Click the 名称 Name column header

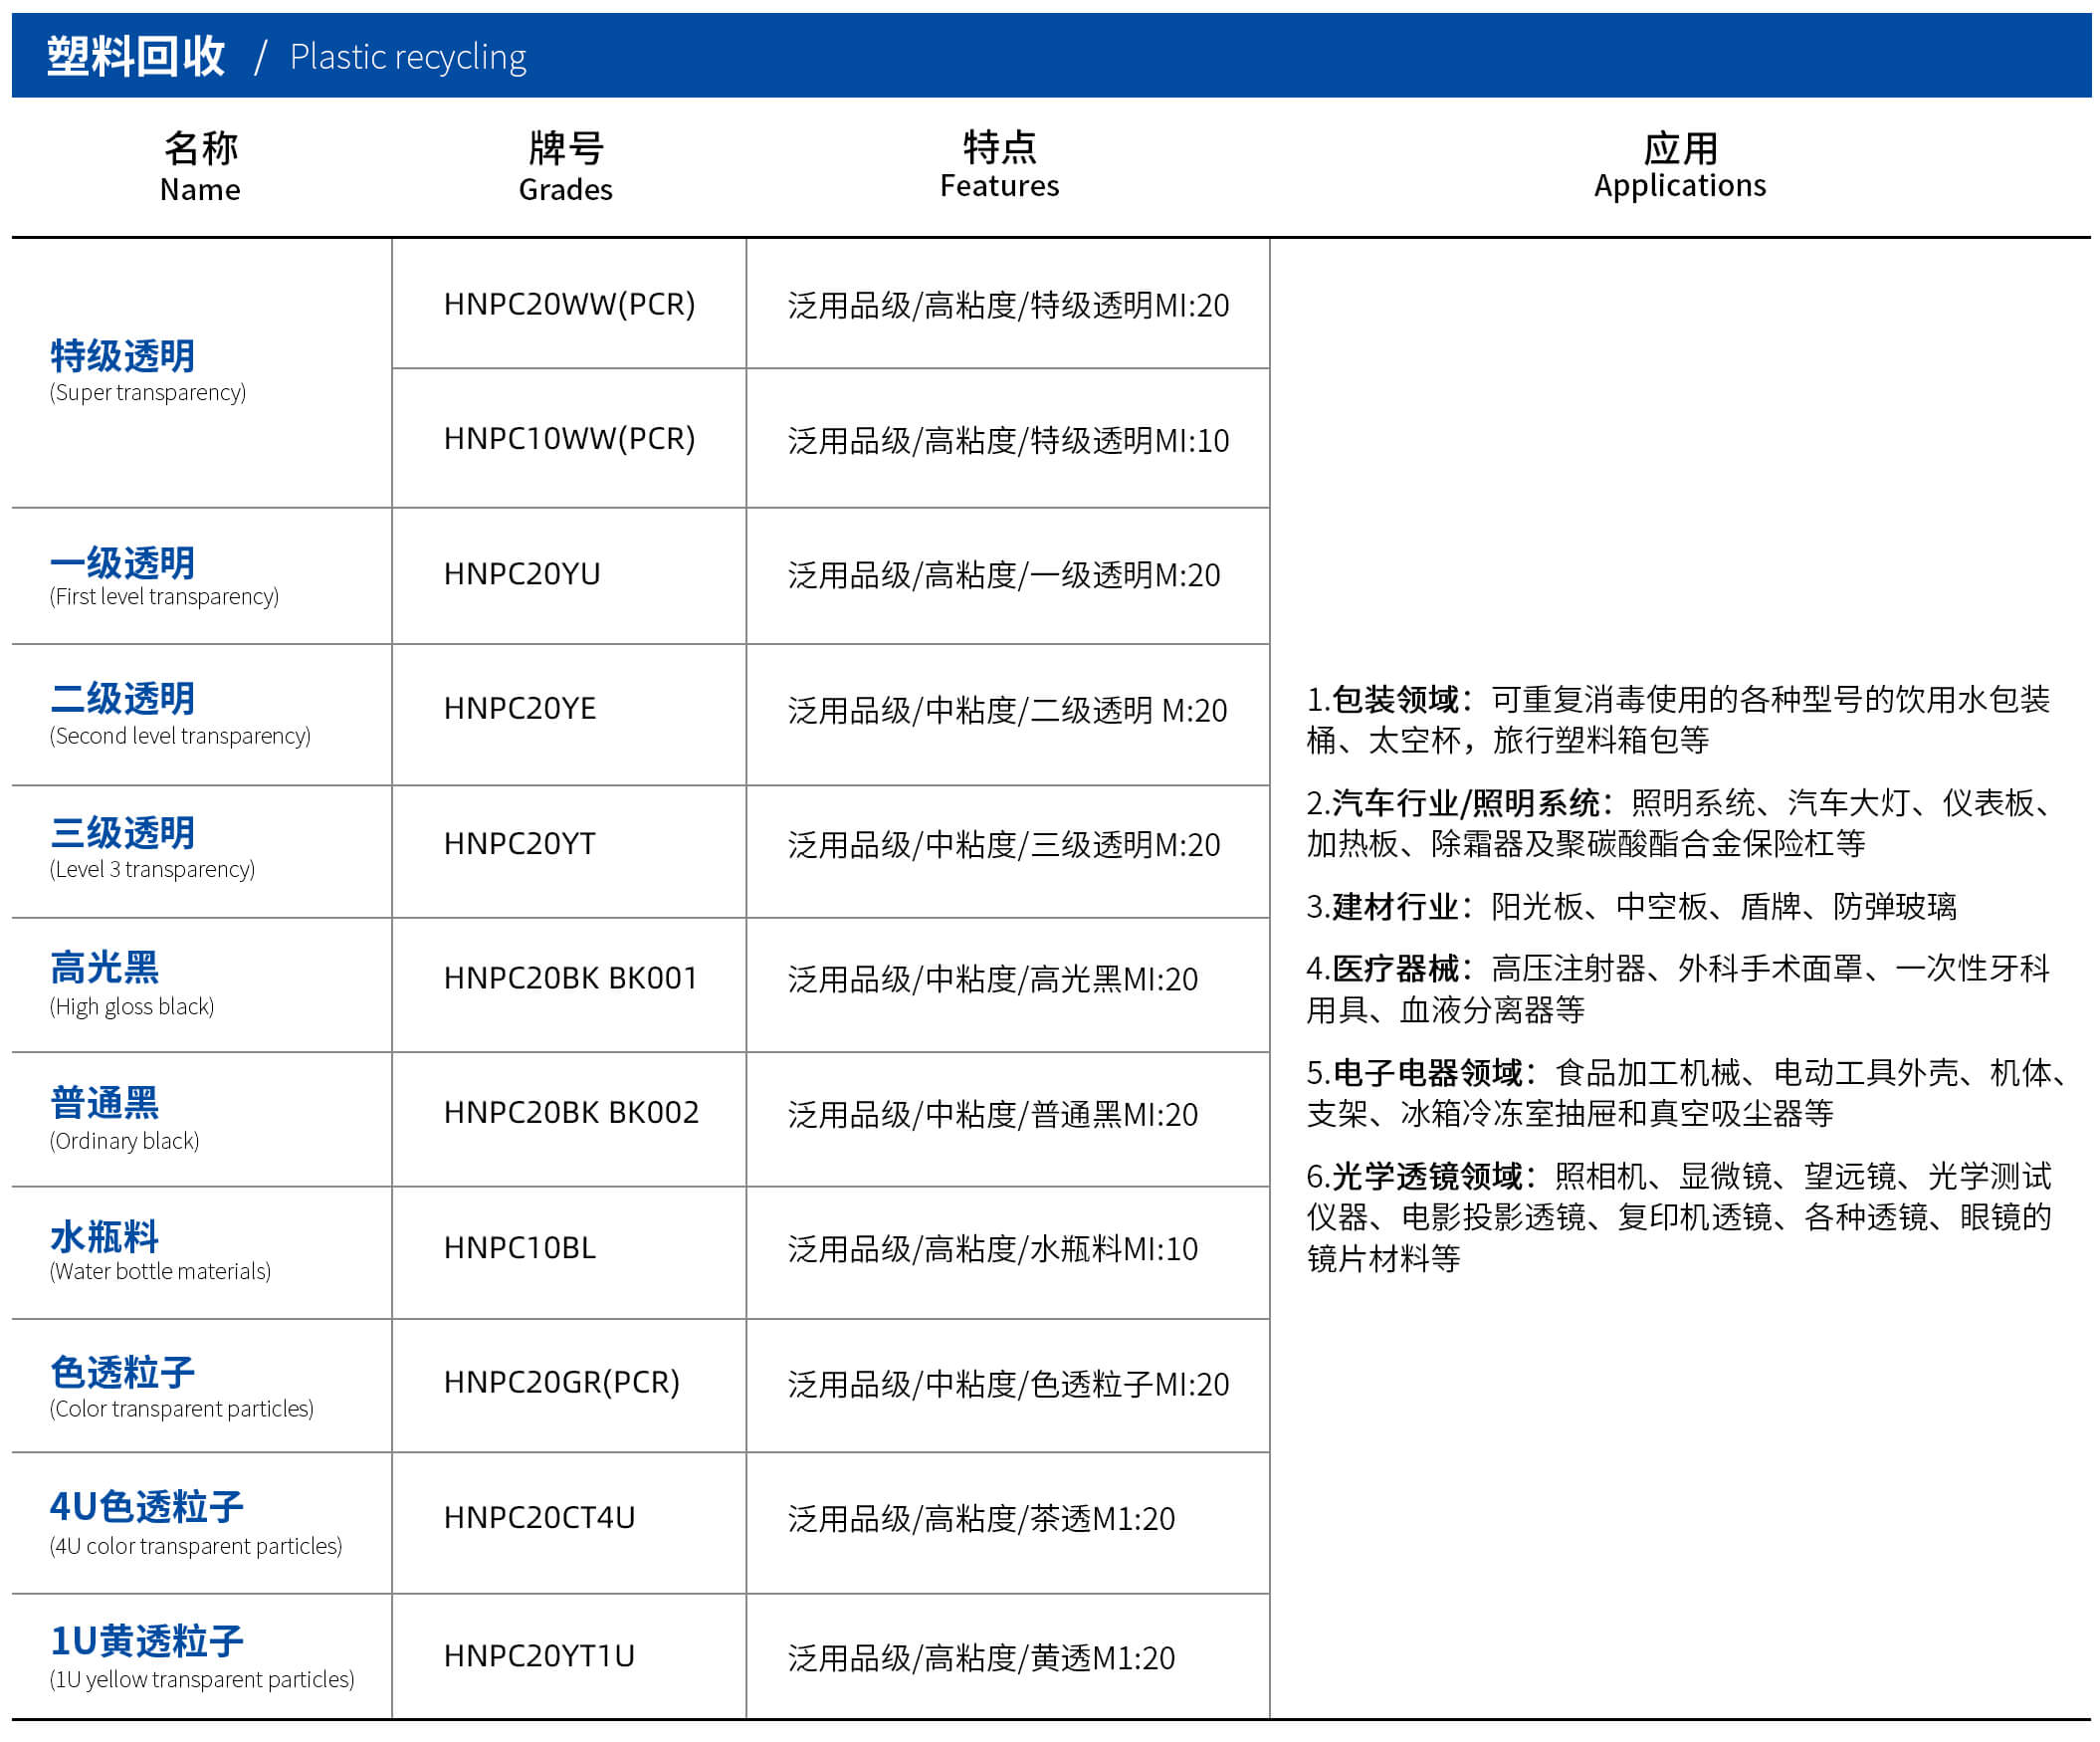(200, 167)
